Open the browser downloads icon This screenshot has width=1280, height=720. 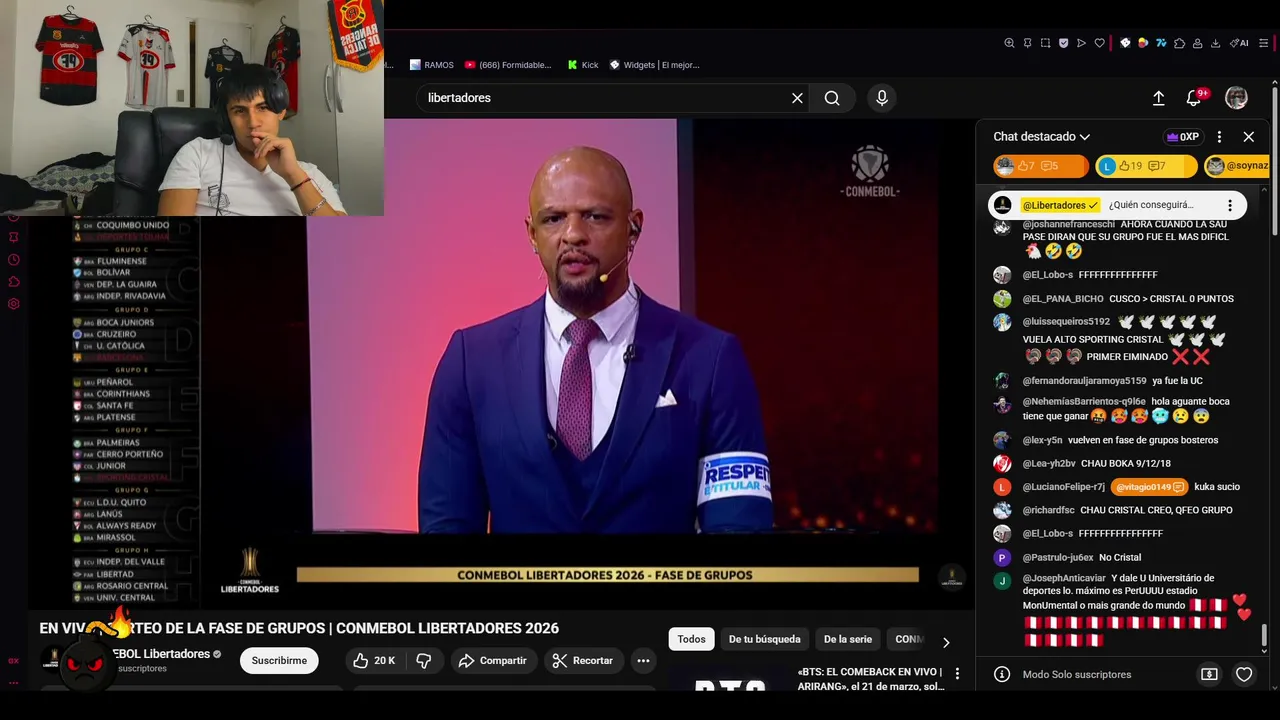pyautogui.click(x=1216, y=43)
